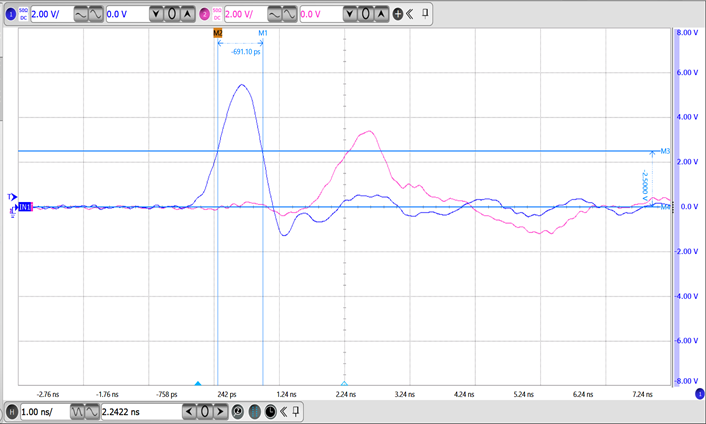Decrease channel 2 vertical scale (small wave icon)
This screenshot has height=424, width=706.
pos(274,14)
